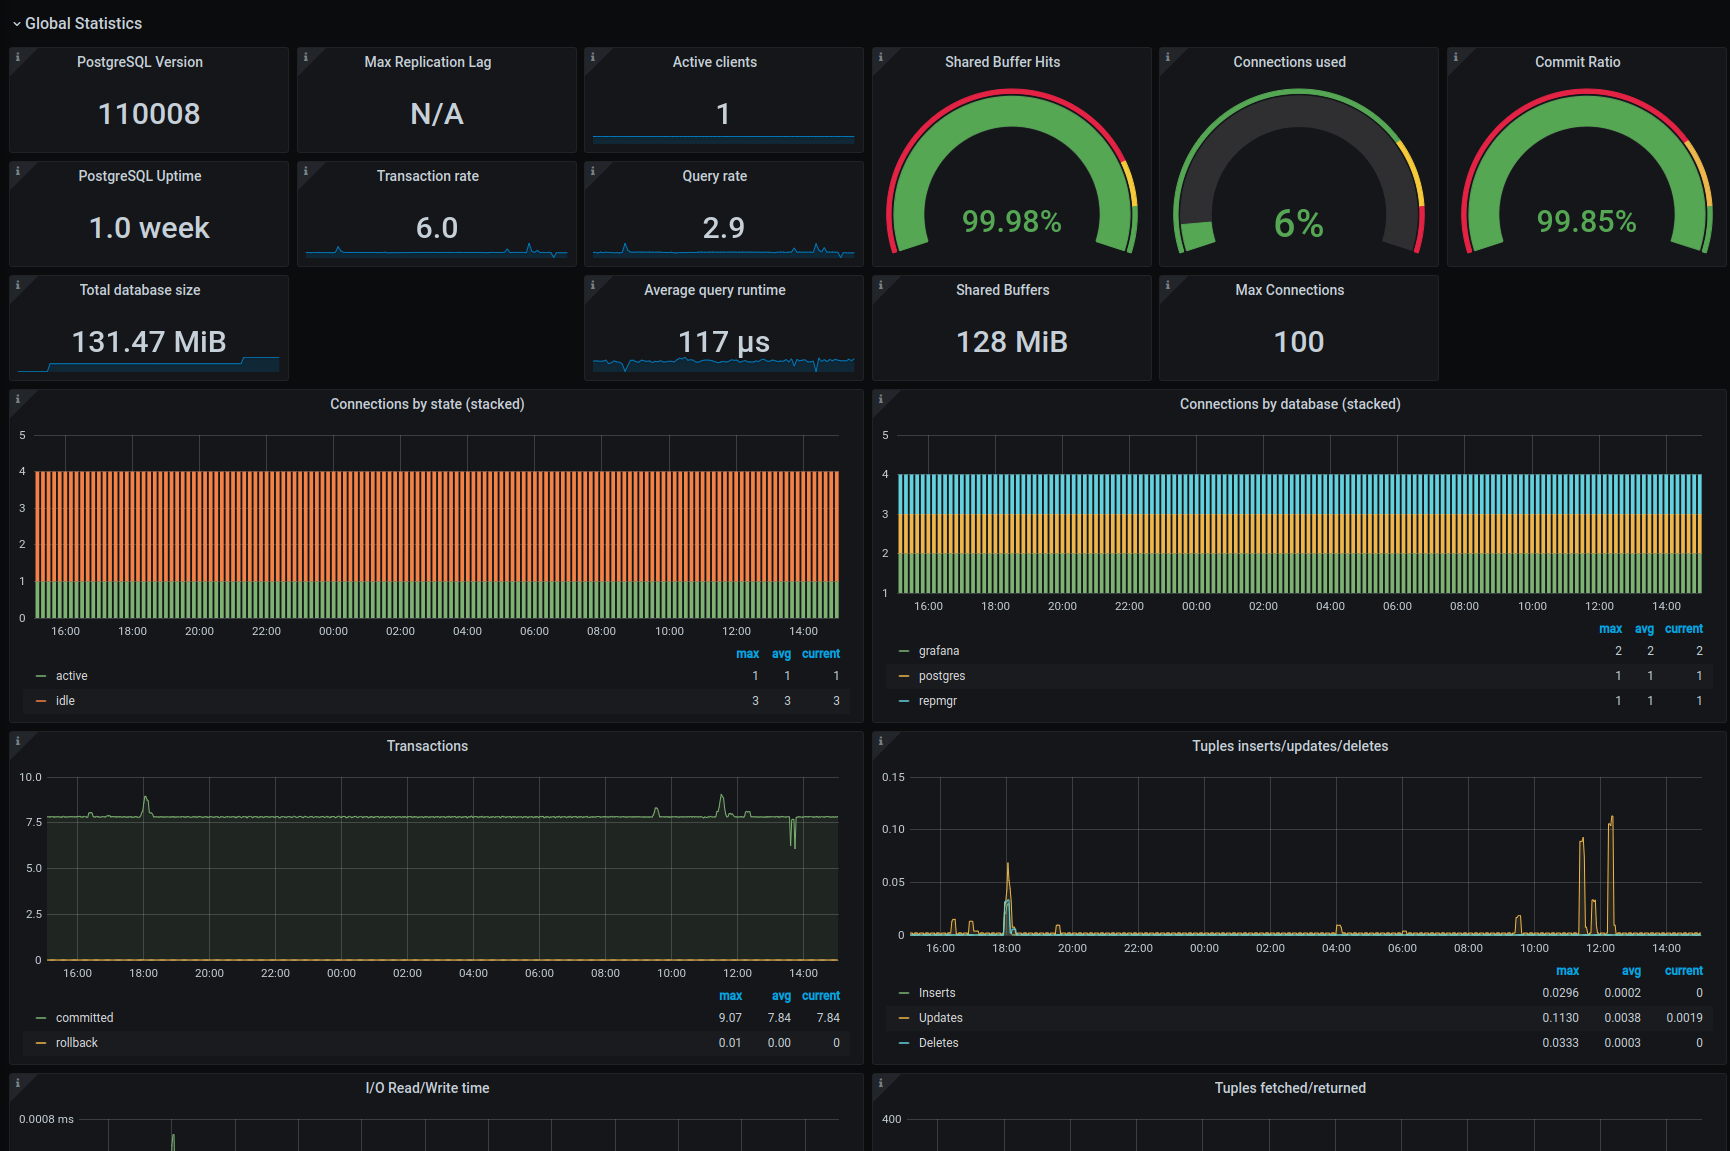Collapse the Global Statistics row
Image resolution: width=1730 pixels, height=1151 pixels.
coord(77,23)
